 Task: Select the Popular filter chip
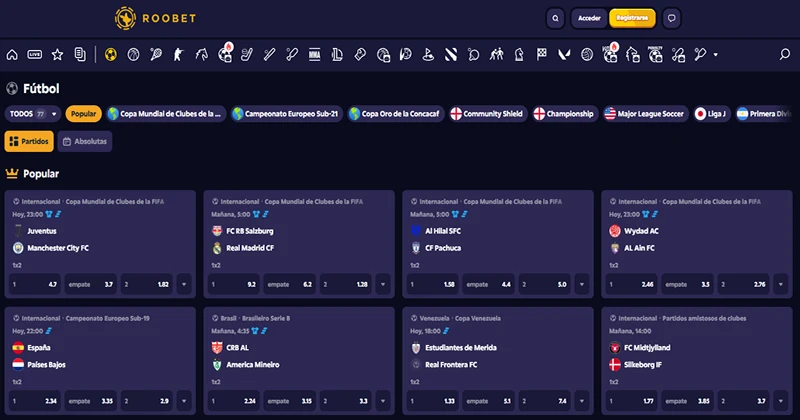tap(83, 114)
